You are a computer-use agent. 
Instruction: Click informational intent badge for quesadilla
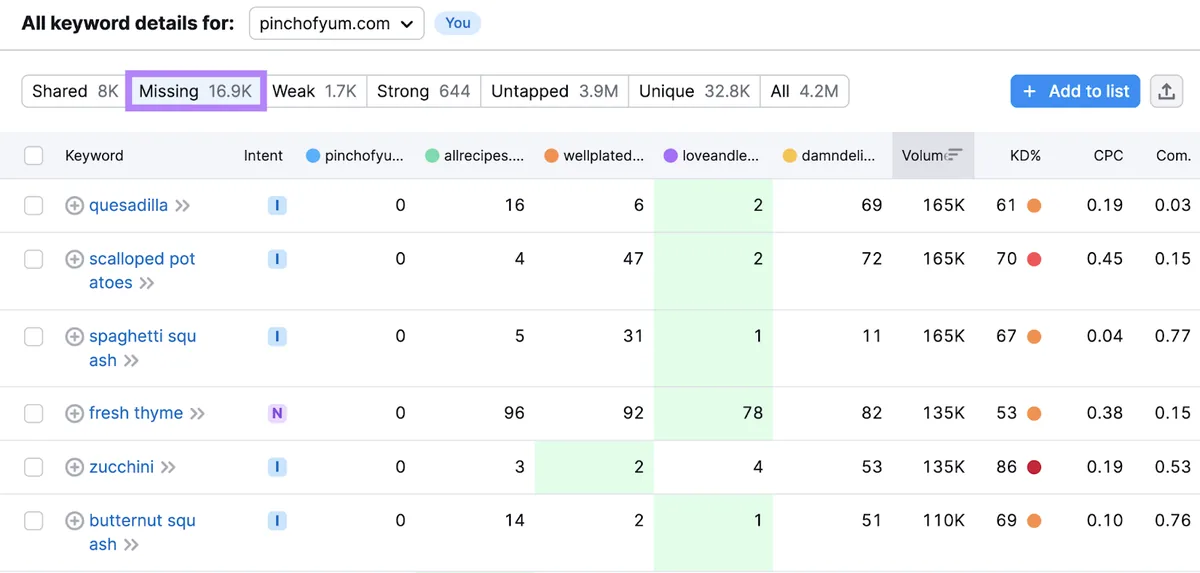point(277,205)
